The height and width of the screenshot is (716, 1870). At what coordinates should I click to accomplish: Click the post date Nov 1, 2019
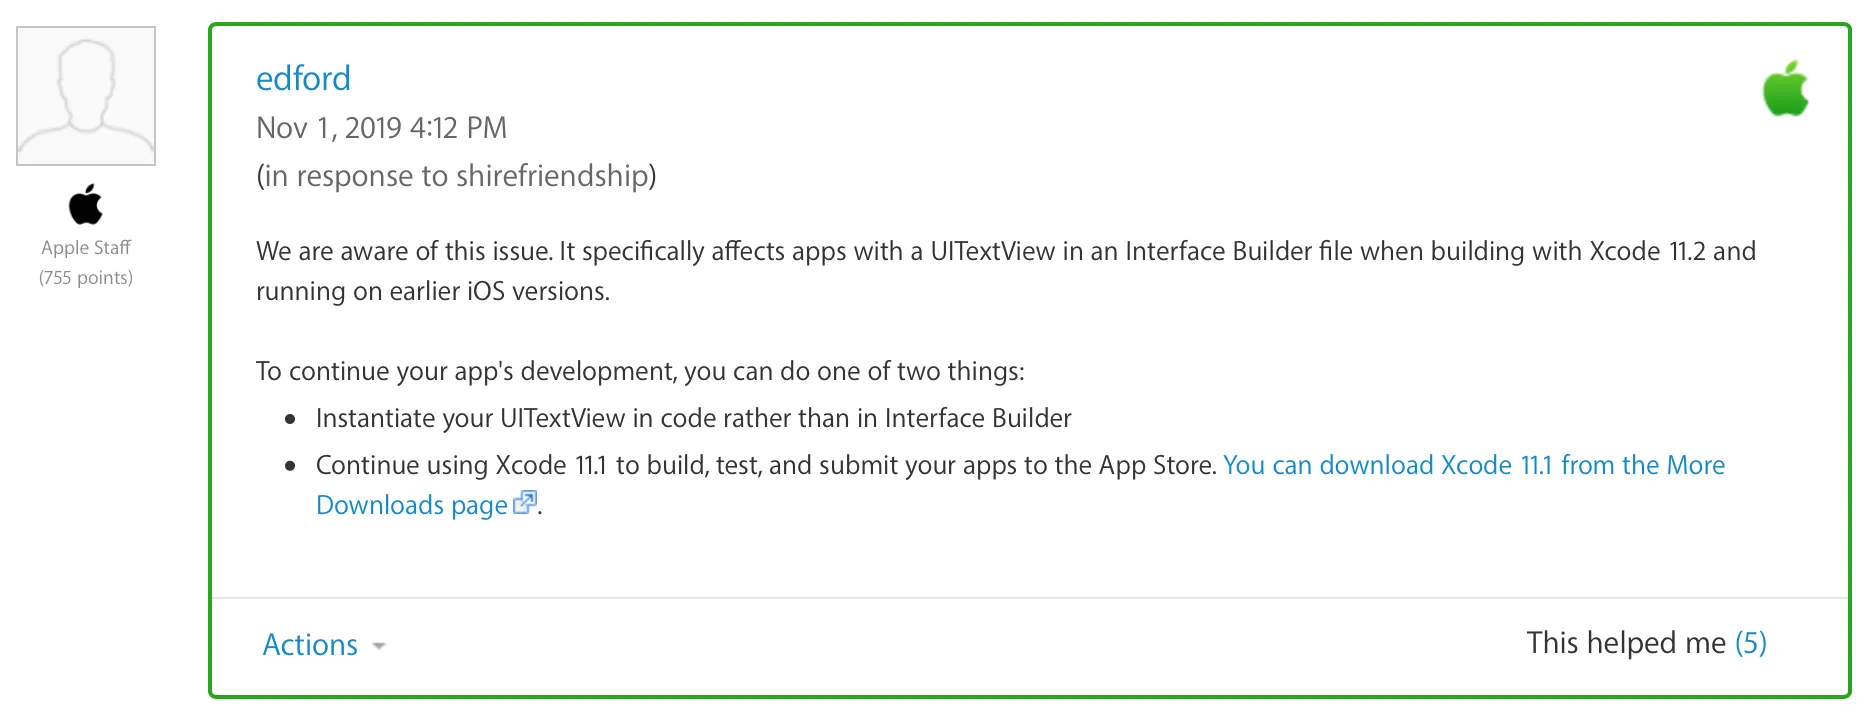coord(381,128)
